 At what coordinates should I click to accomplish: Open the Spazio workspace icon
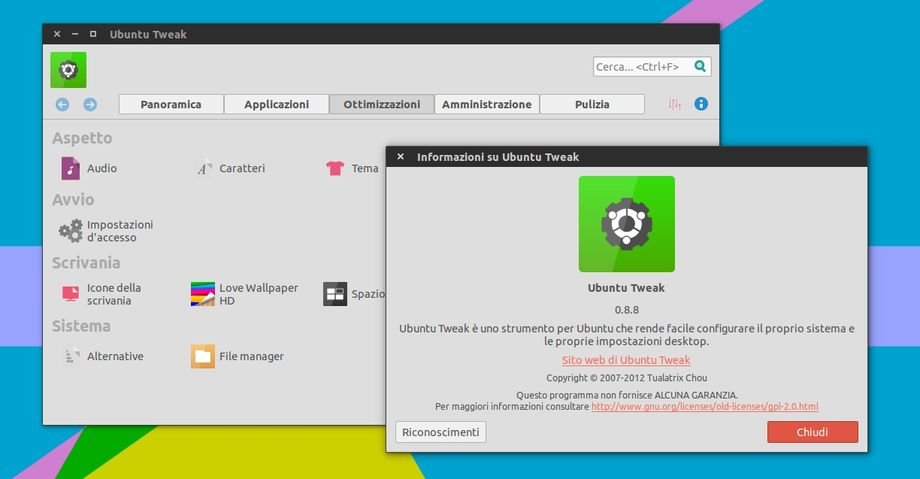coord(335,294)
